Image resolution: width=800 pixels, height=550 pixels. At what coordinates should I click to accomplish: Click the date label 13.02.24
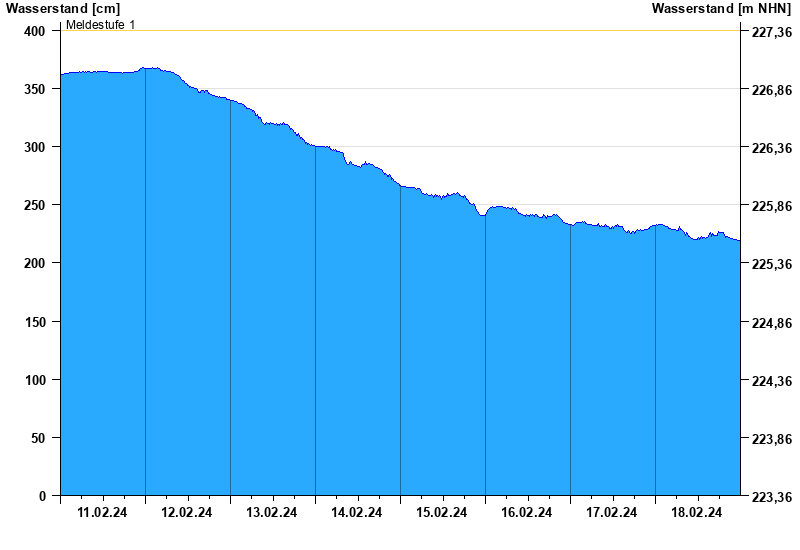click(x=271, y=512)
